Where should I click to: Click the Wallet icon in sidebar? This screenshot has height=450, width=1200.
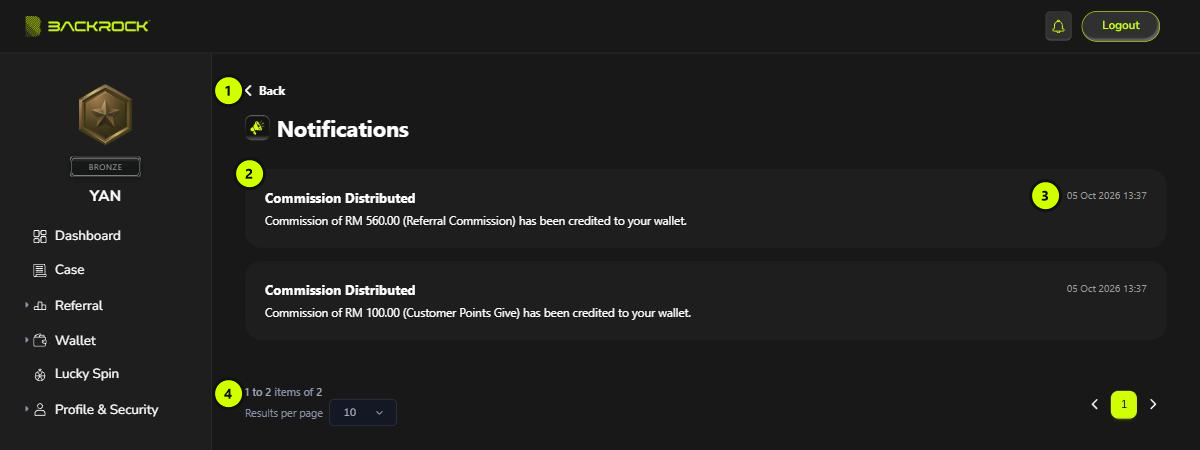click(x=40, y=340)
